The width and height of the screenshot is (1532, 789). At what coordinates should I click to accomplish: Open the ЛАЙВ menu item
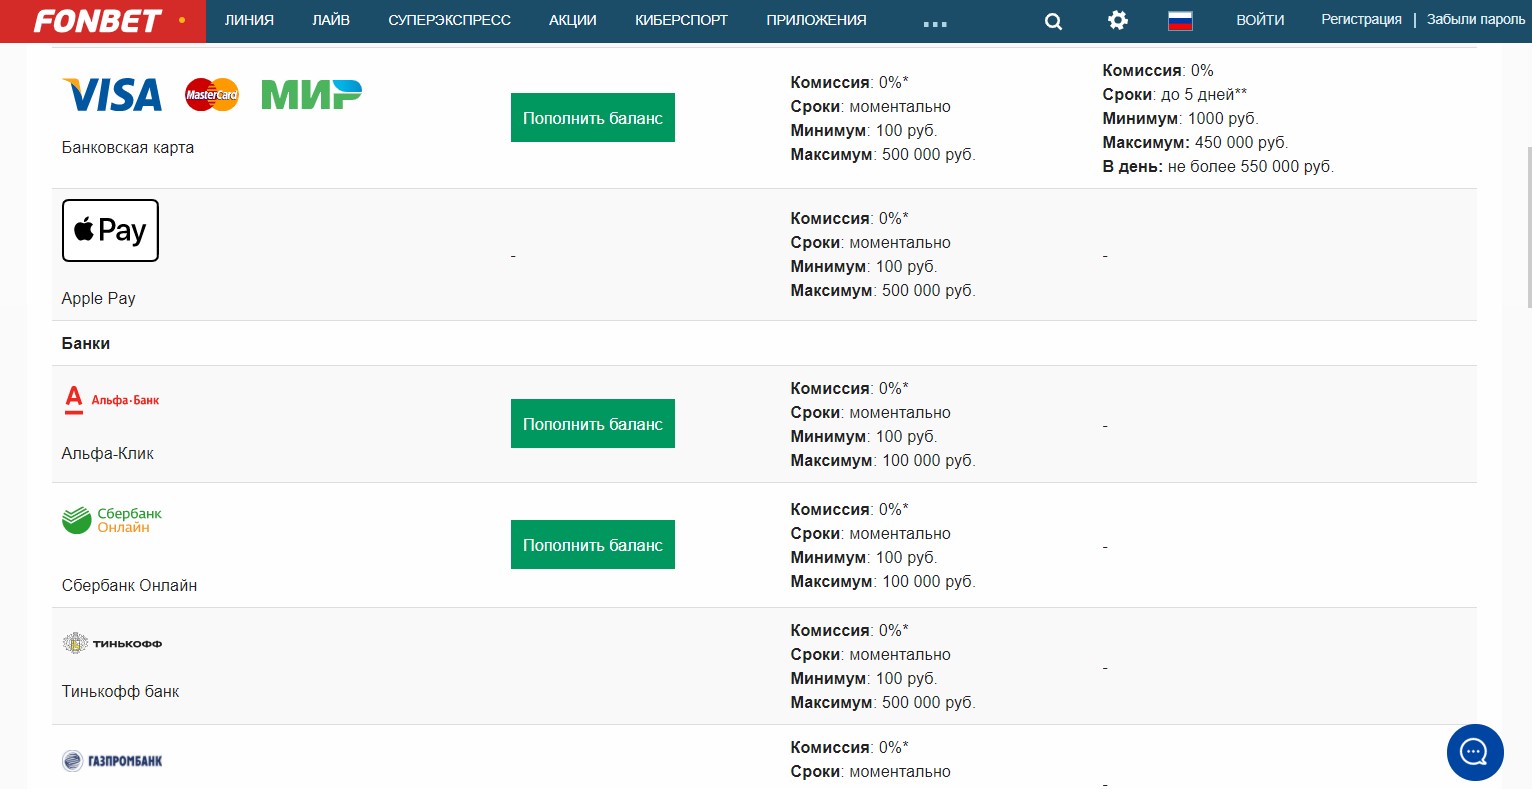331,20
